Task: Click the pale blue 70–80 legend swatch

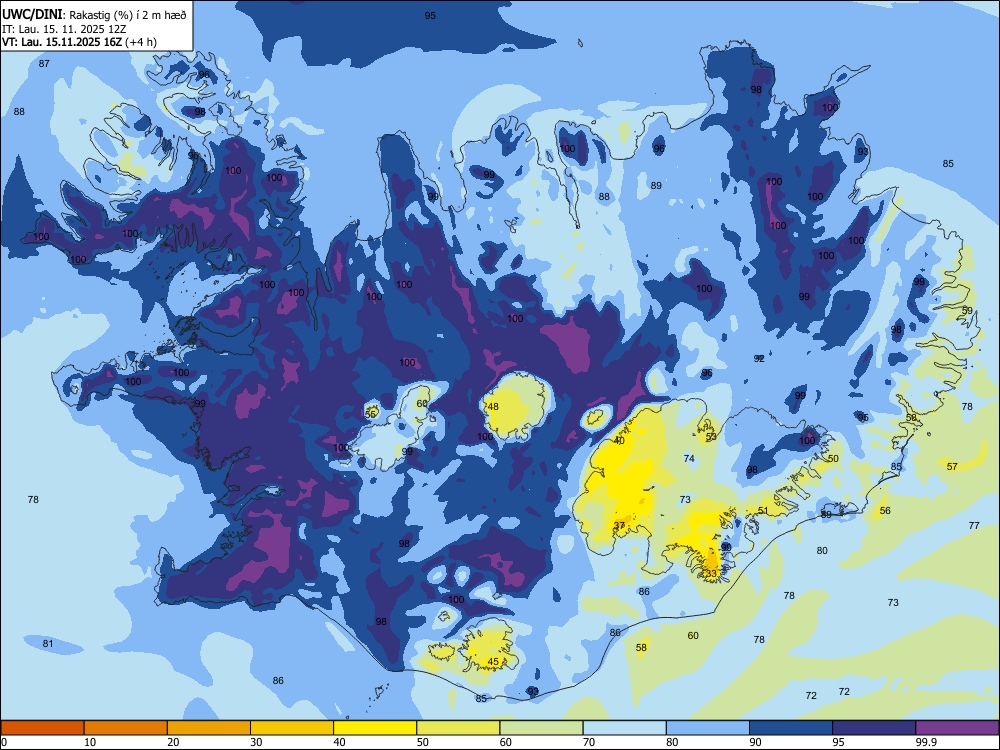Action: (x=624, y=728)
